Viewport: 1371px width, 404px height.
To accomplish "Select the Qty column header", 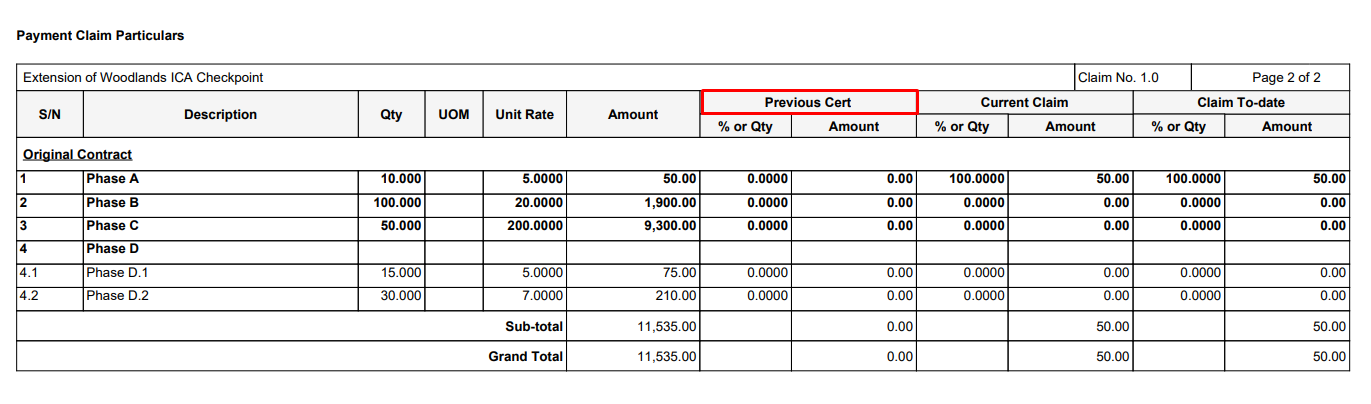I will (391, 115).
